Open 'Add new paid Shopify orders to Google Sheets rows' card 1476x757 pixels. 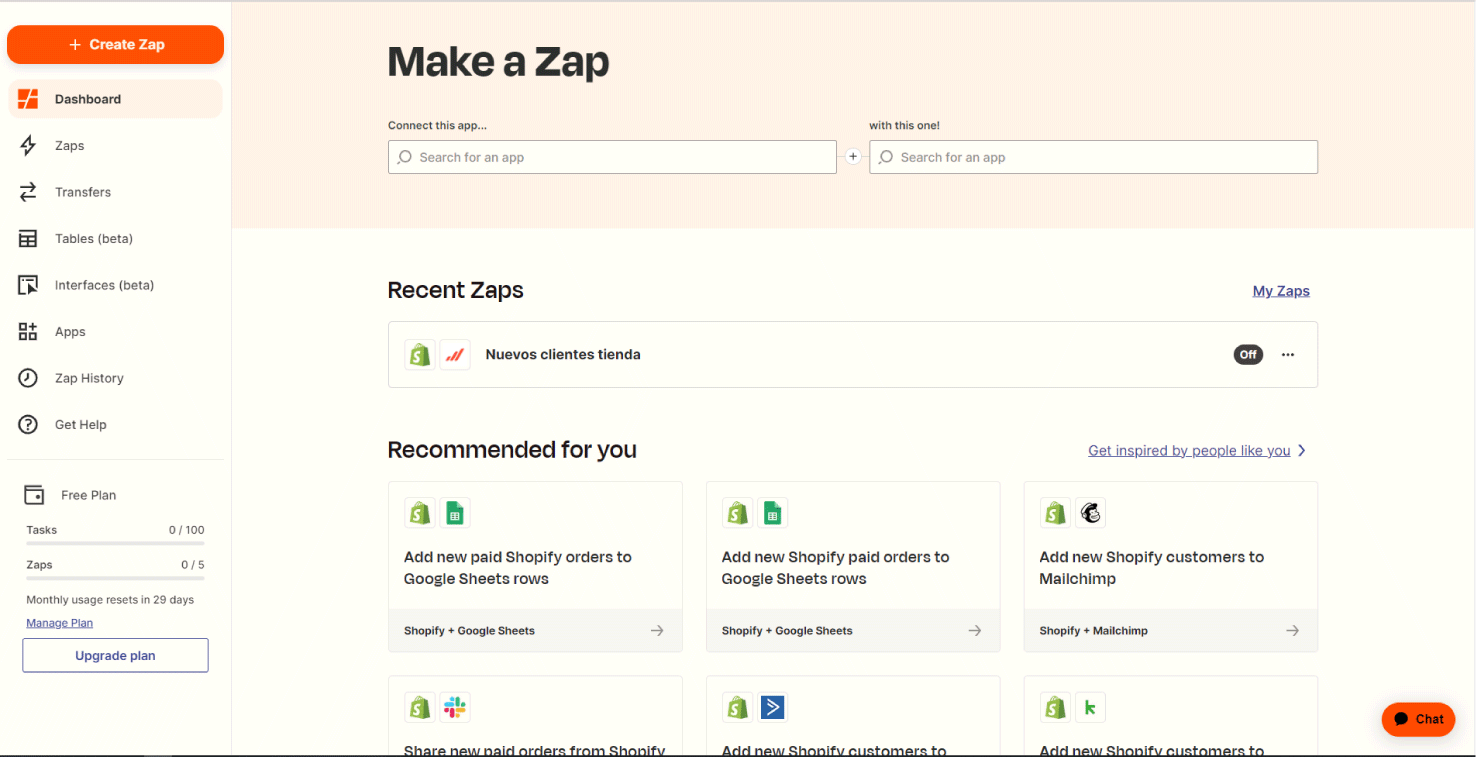click(535, 567)
